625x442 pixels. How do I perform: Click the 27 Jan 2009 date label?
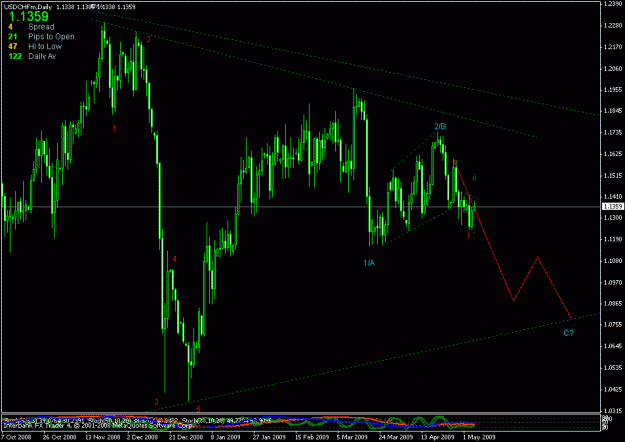pyautogui.click(x=269, y=437)
